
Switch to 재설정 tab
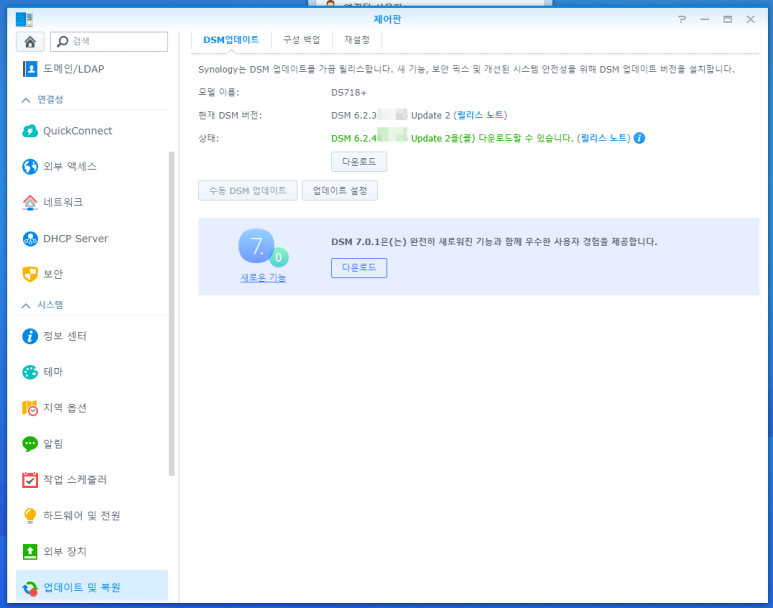pyautogui.click(x=357, y=40)
